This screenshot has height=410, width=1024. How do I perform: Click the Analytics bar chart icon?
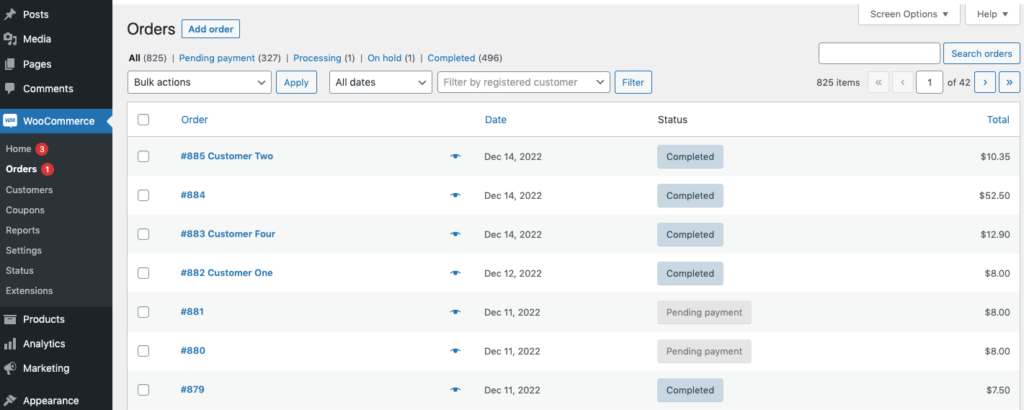[10, 343]
